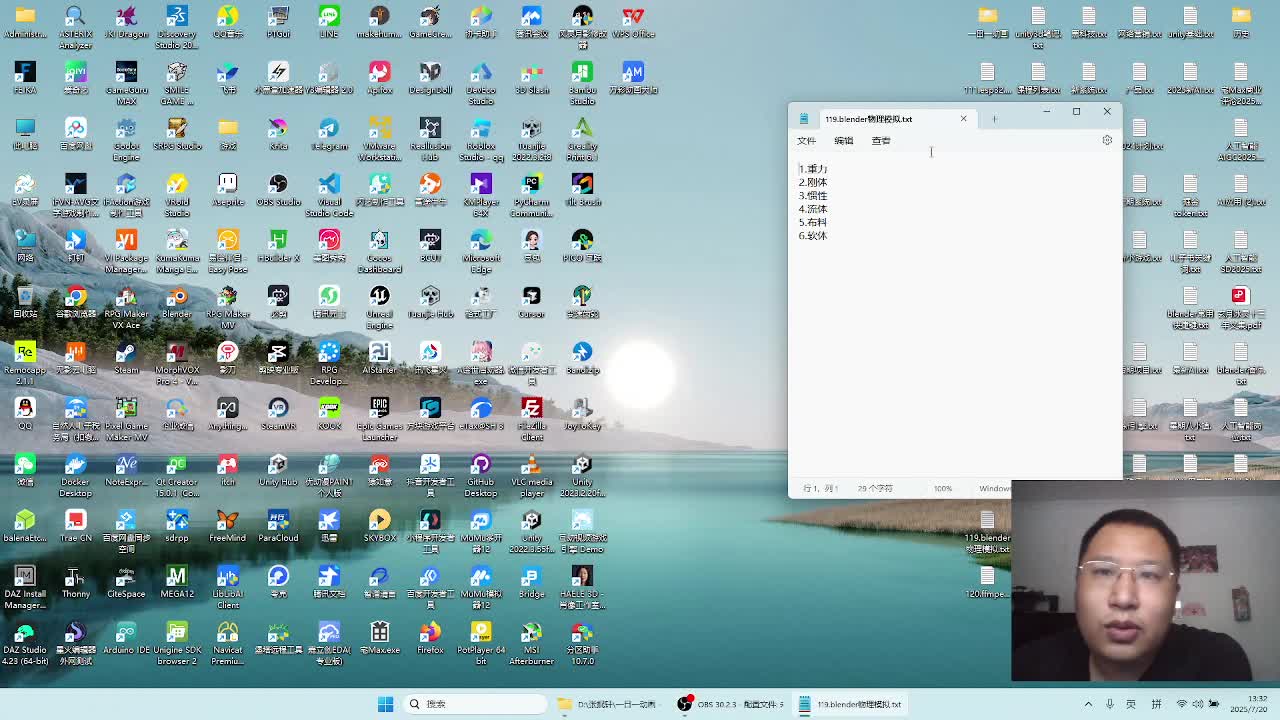Open the 查看 menu in Notepad
The height and width of the screenshot is (720, 1280).
pos(880,141)
